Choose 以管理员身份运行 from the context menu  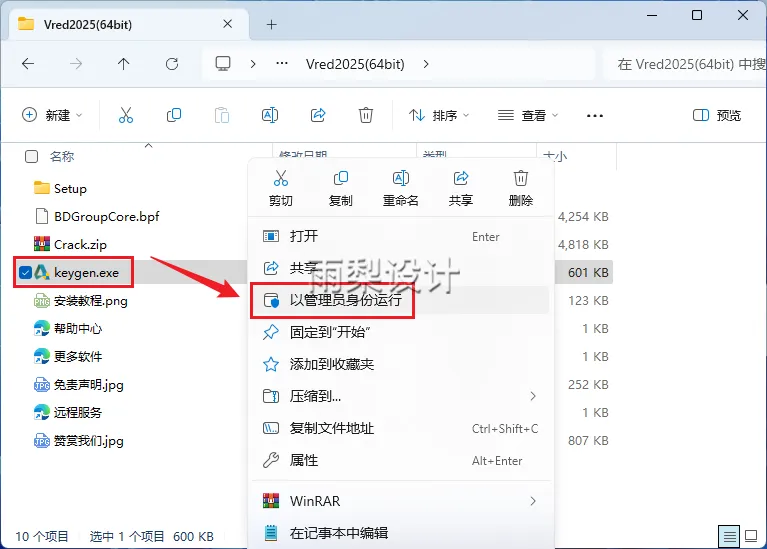[401, 300]
